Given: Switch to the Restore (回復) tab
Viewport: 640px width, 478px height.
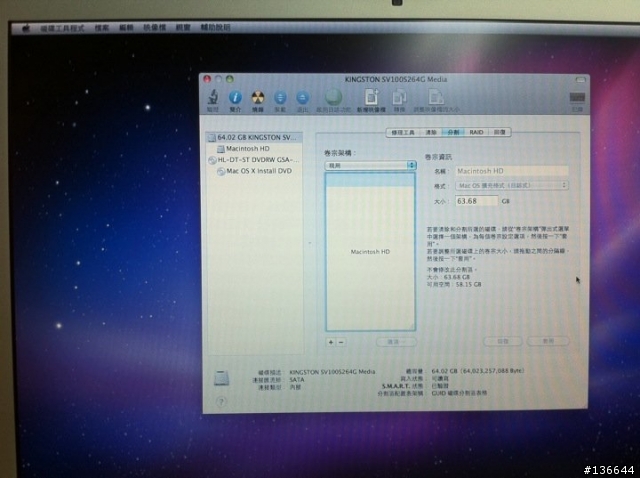Looking at the screenshot, I should 500,132.
